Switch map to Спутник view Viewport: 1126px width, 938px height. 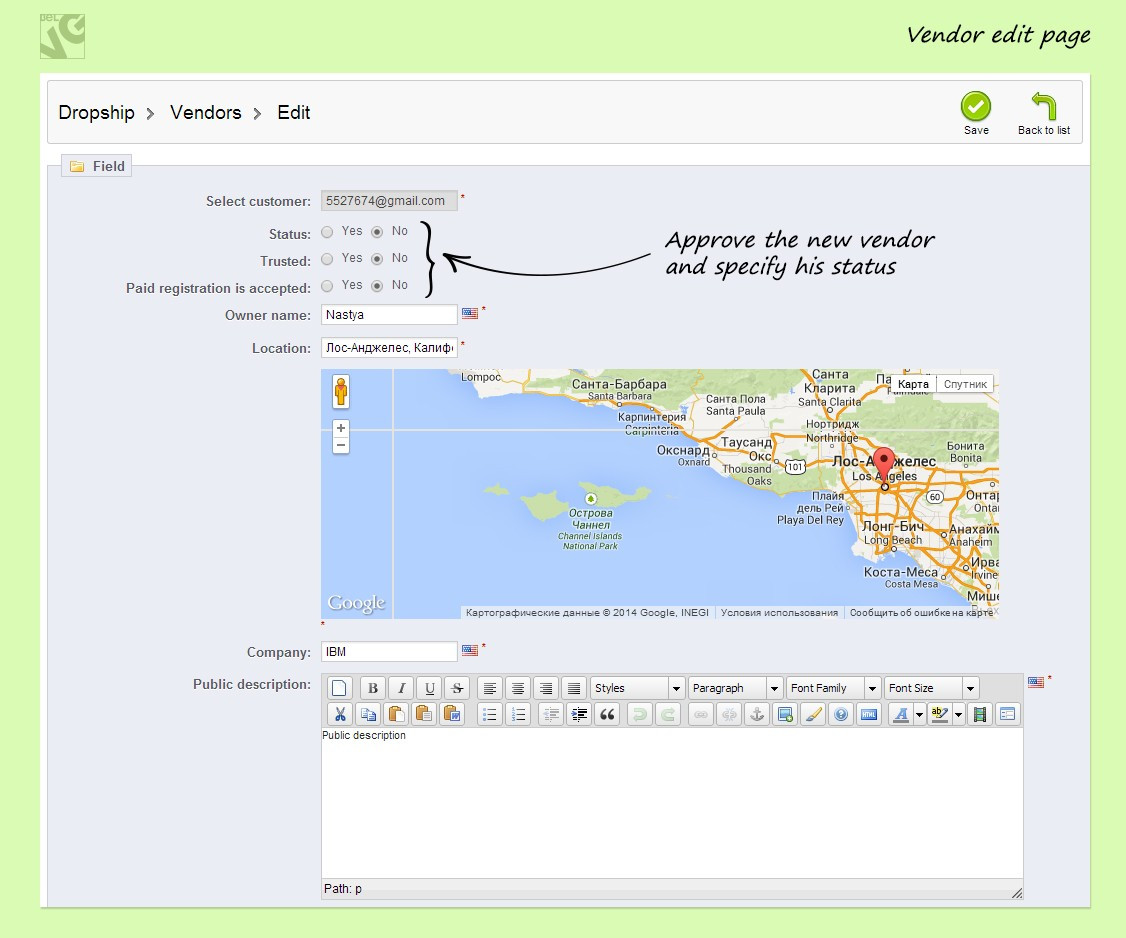(x=965, y=384)
